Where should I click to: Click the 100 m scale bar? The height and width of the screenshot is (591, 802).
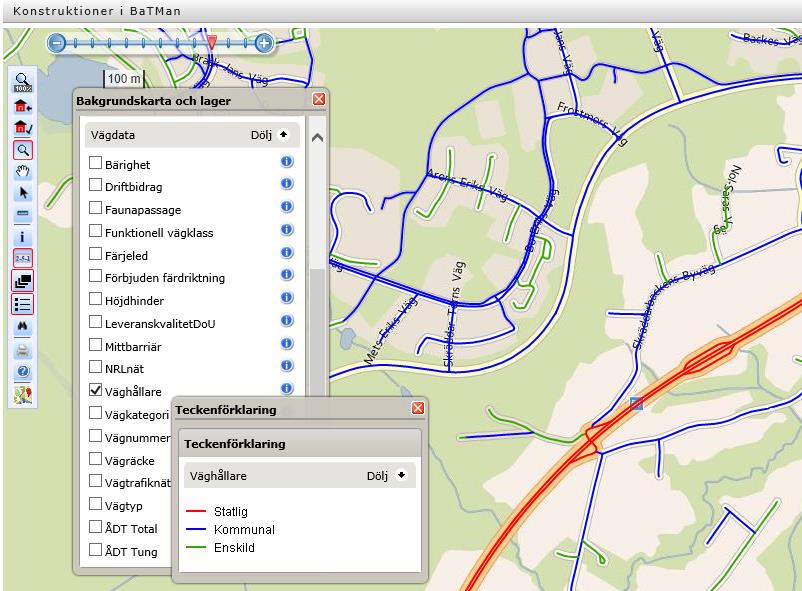(x=124, y=79)
